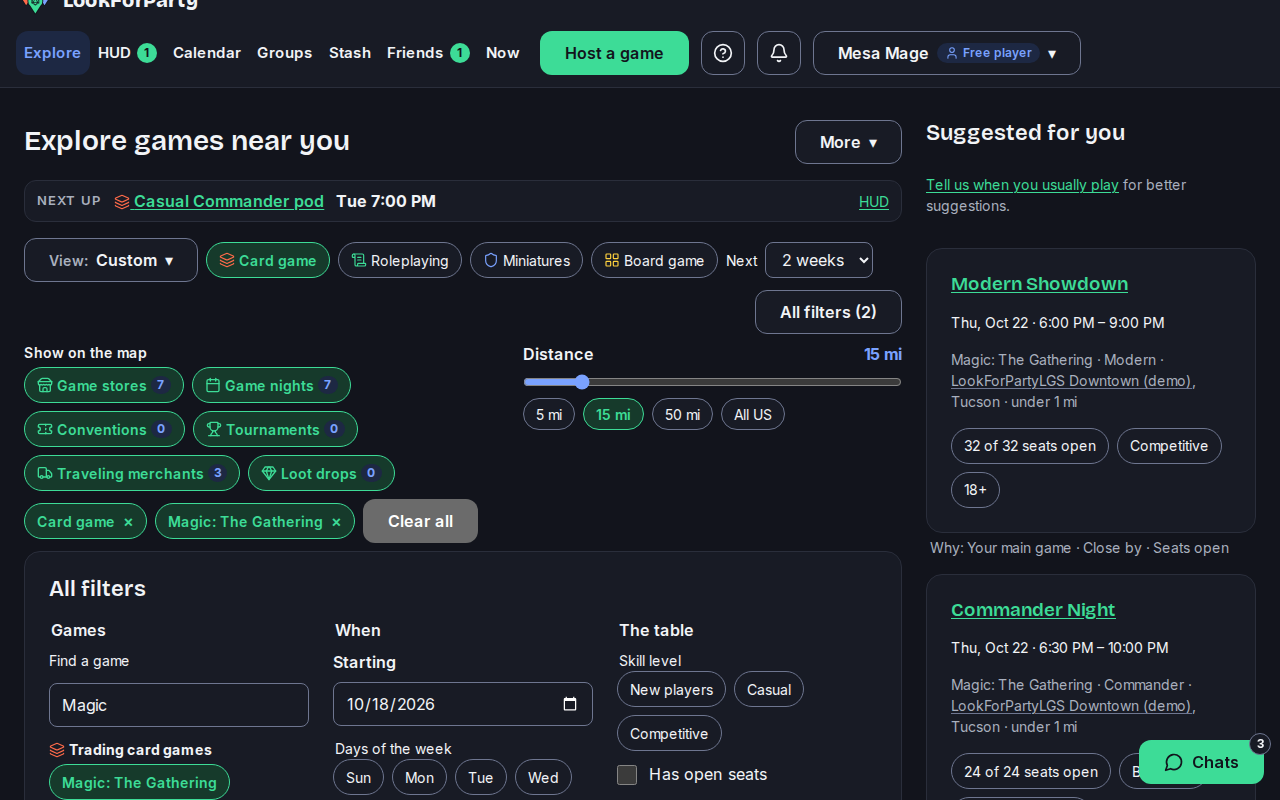Click the Find a game input field

point(179,705)
